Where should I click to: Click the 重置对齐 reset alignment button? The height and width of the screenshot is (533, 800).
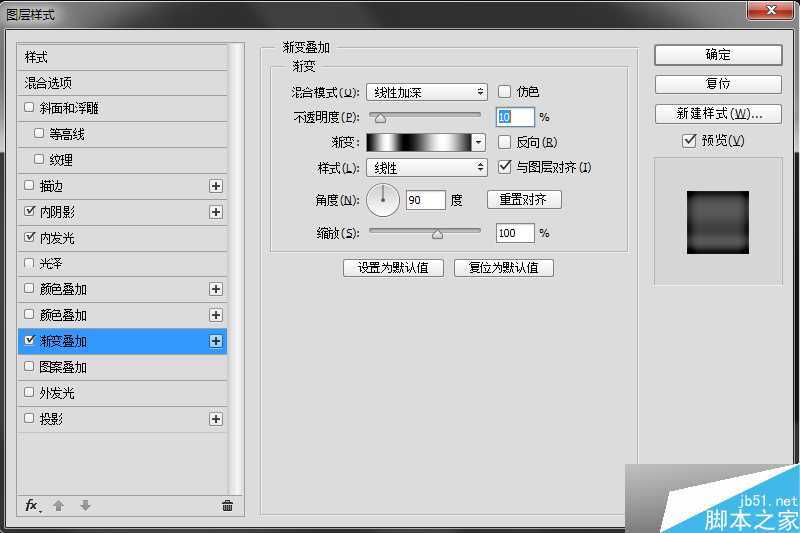[524, 199]
